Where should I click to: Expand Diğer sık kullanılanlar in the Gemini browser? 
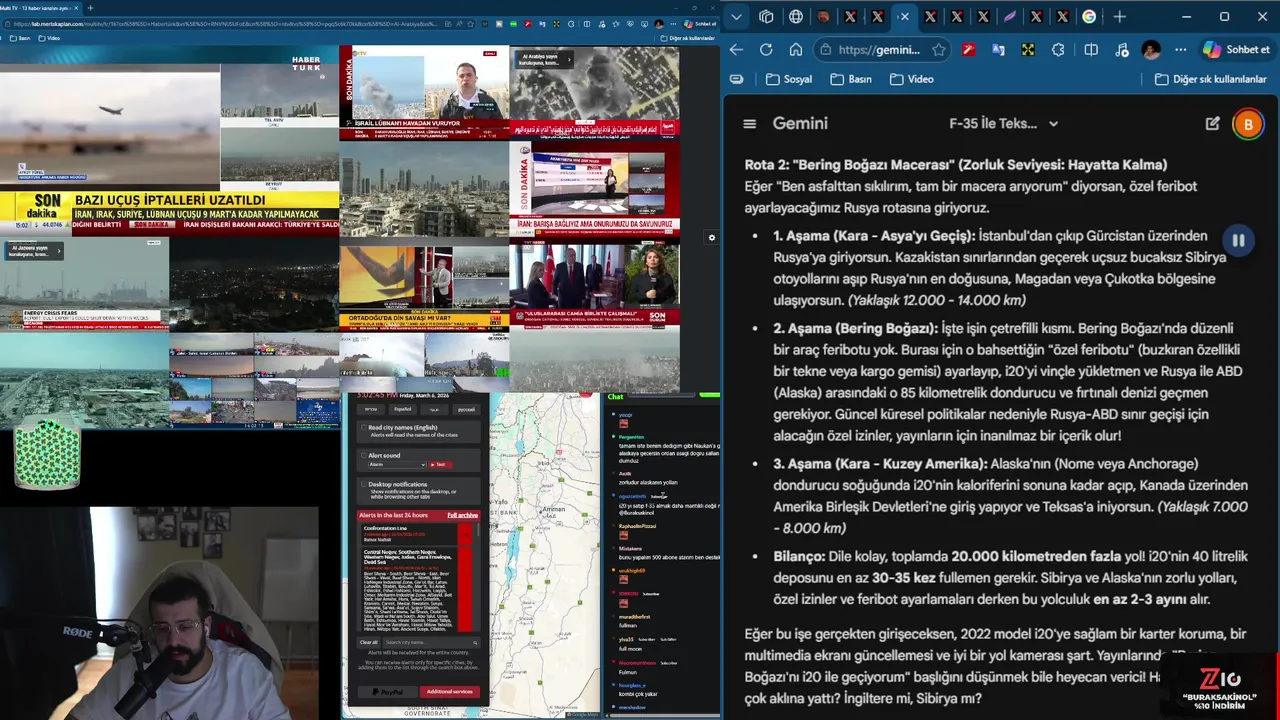click(x=1210, y=79)
